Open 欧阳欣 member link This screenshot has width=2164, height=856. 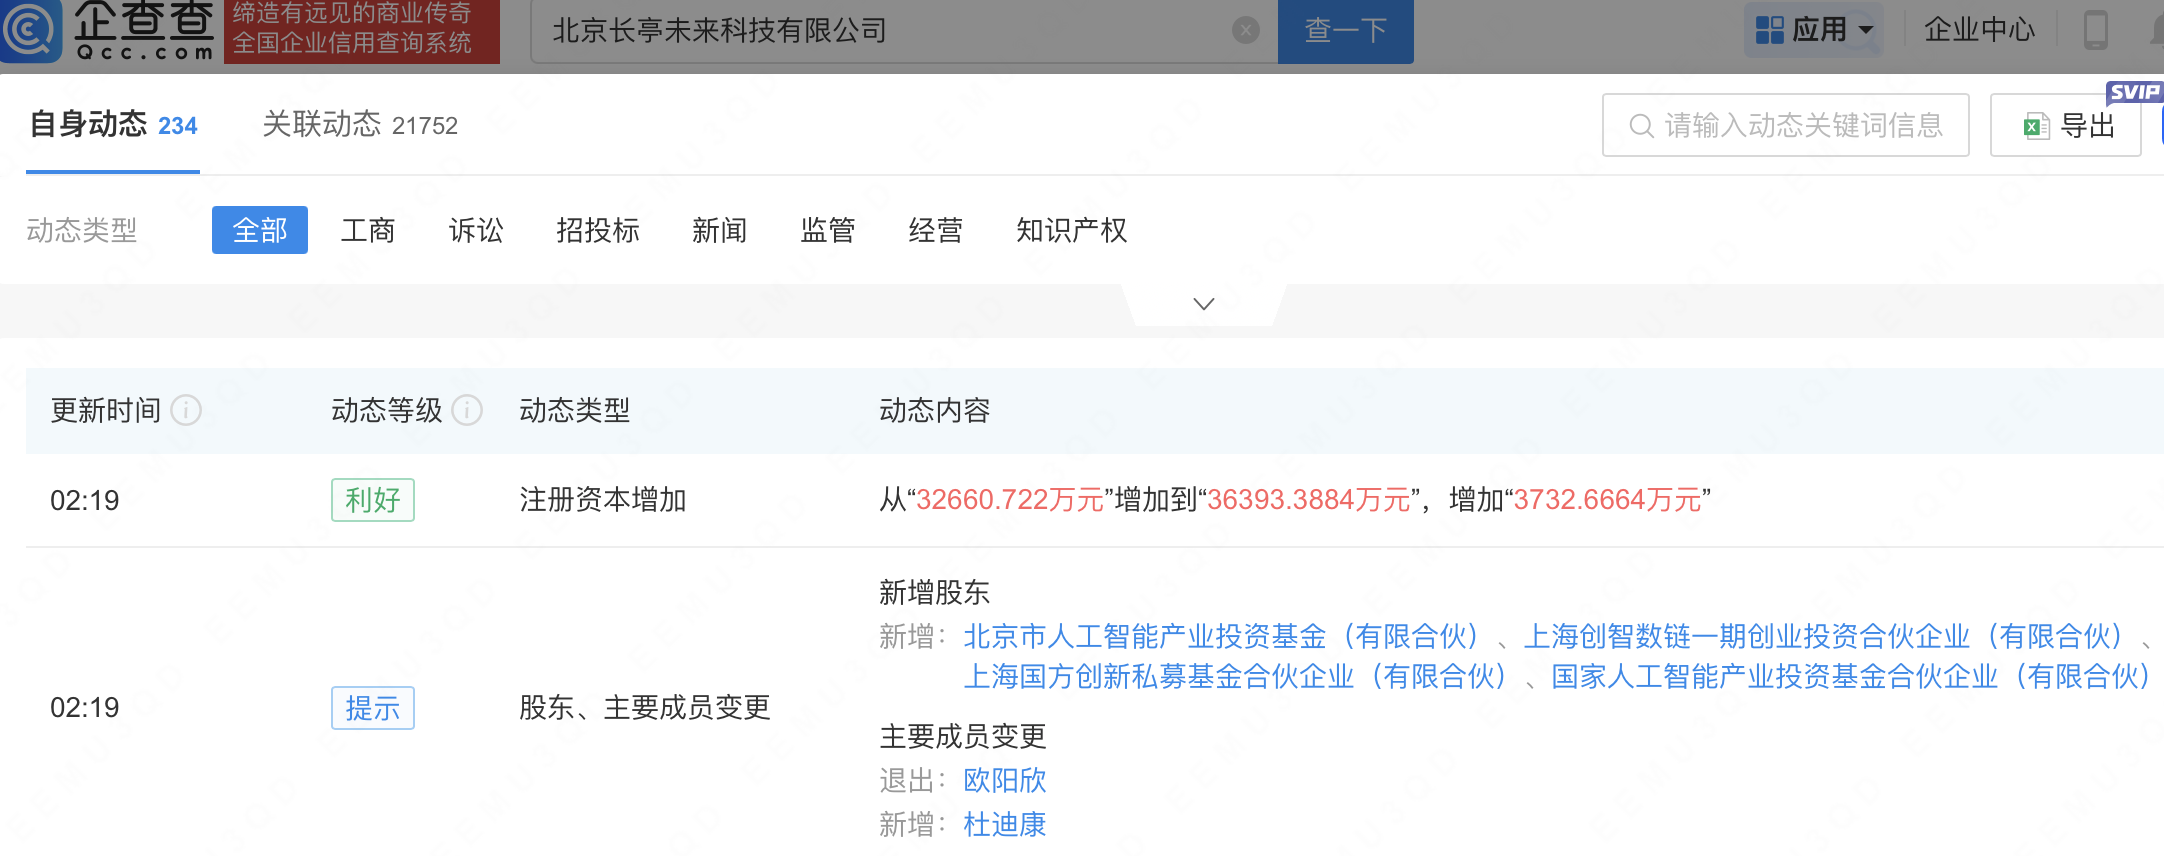click(1004, 780)
